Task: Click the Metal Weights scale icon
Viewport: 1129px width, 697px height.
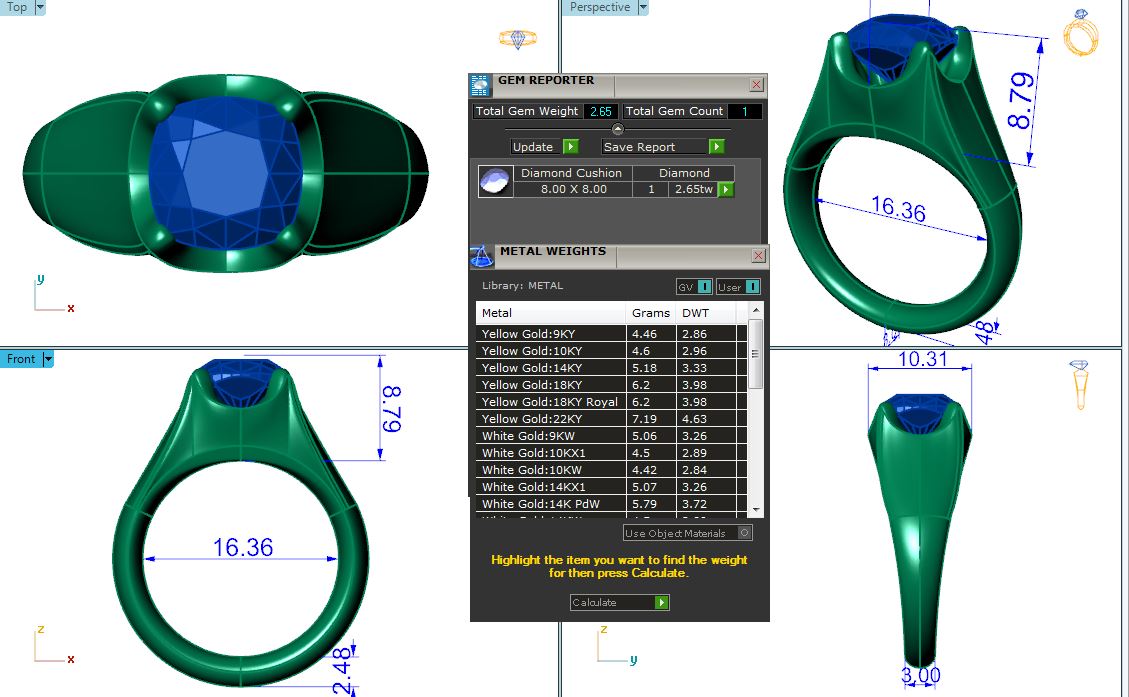Action: pyautogui.click(x=481, y=256)
